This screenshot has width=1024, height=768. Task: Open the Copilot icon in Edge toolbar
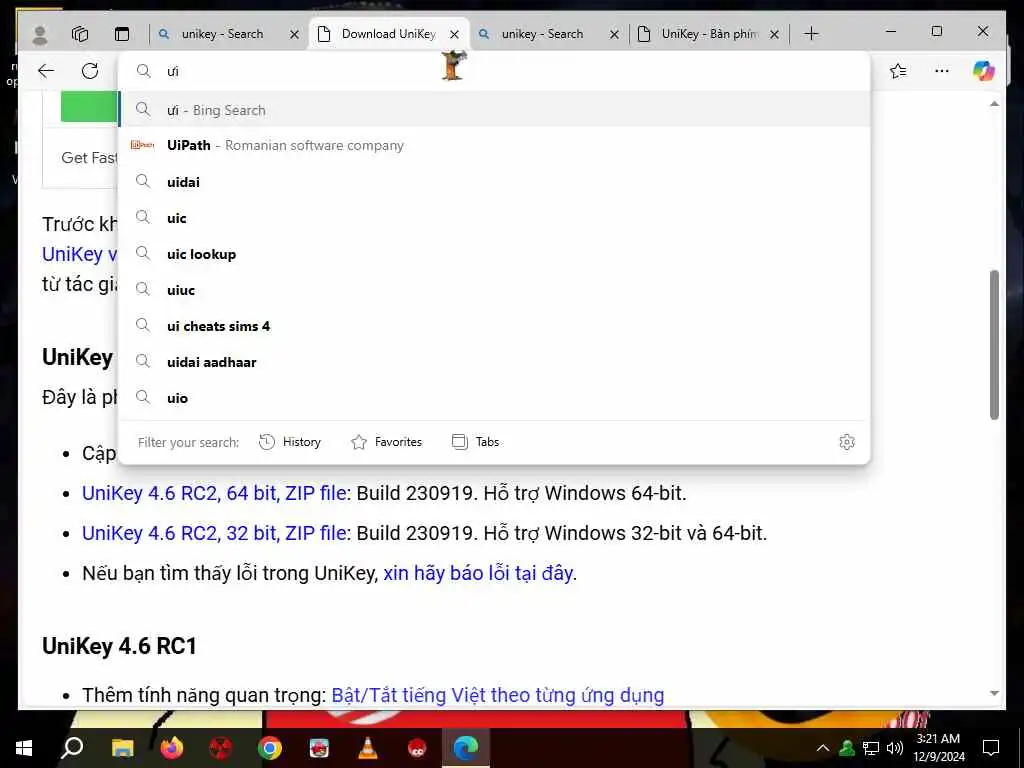[x=984, y=71]
